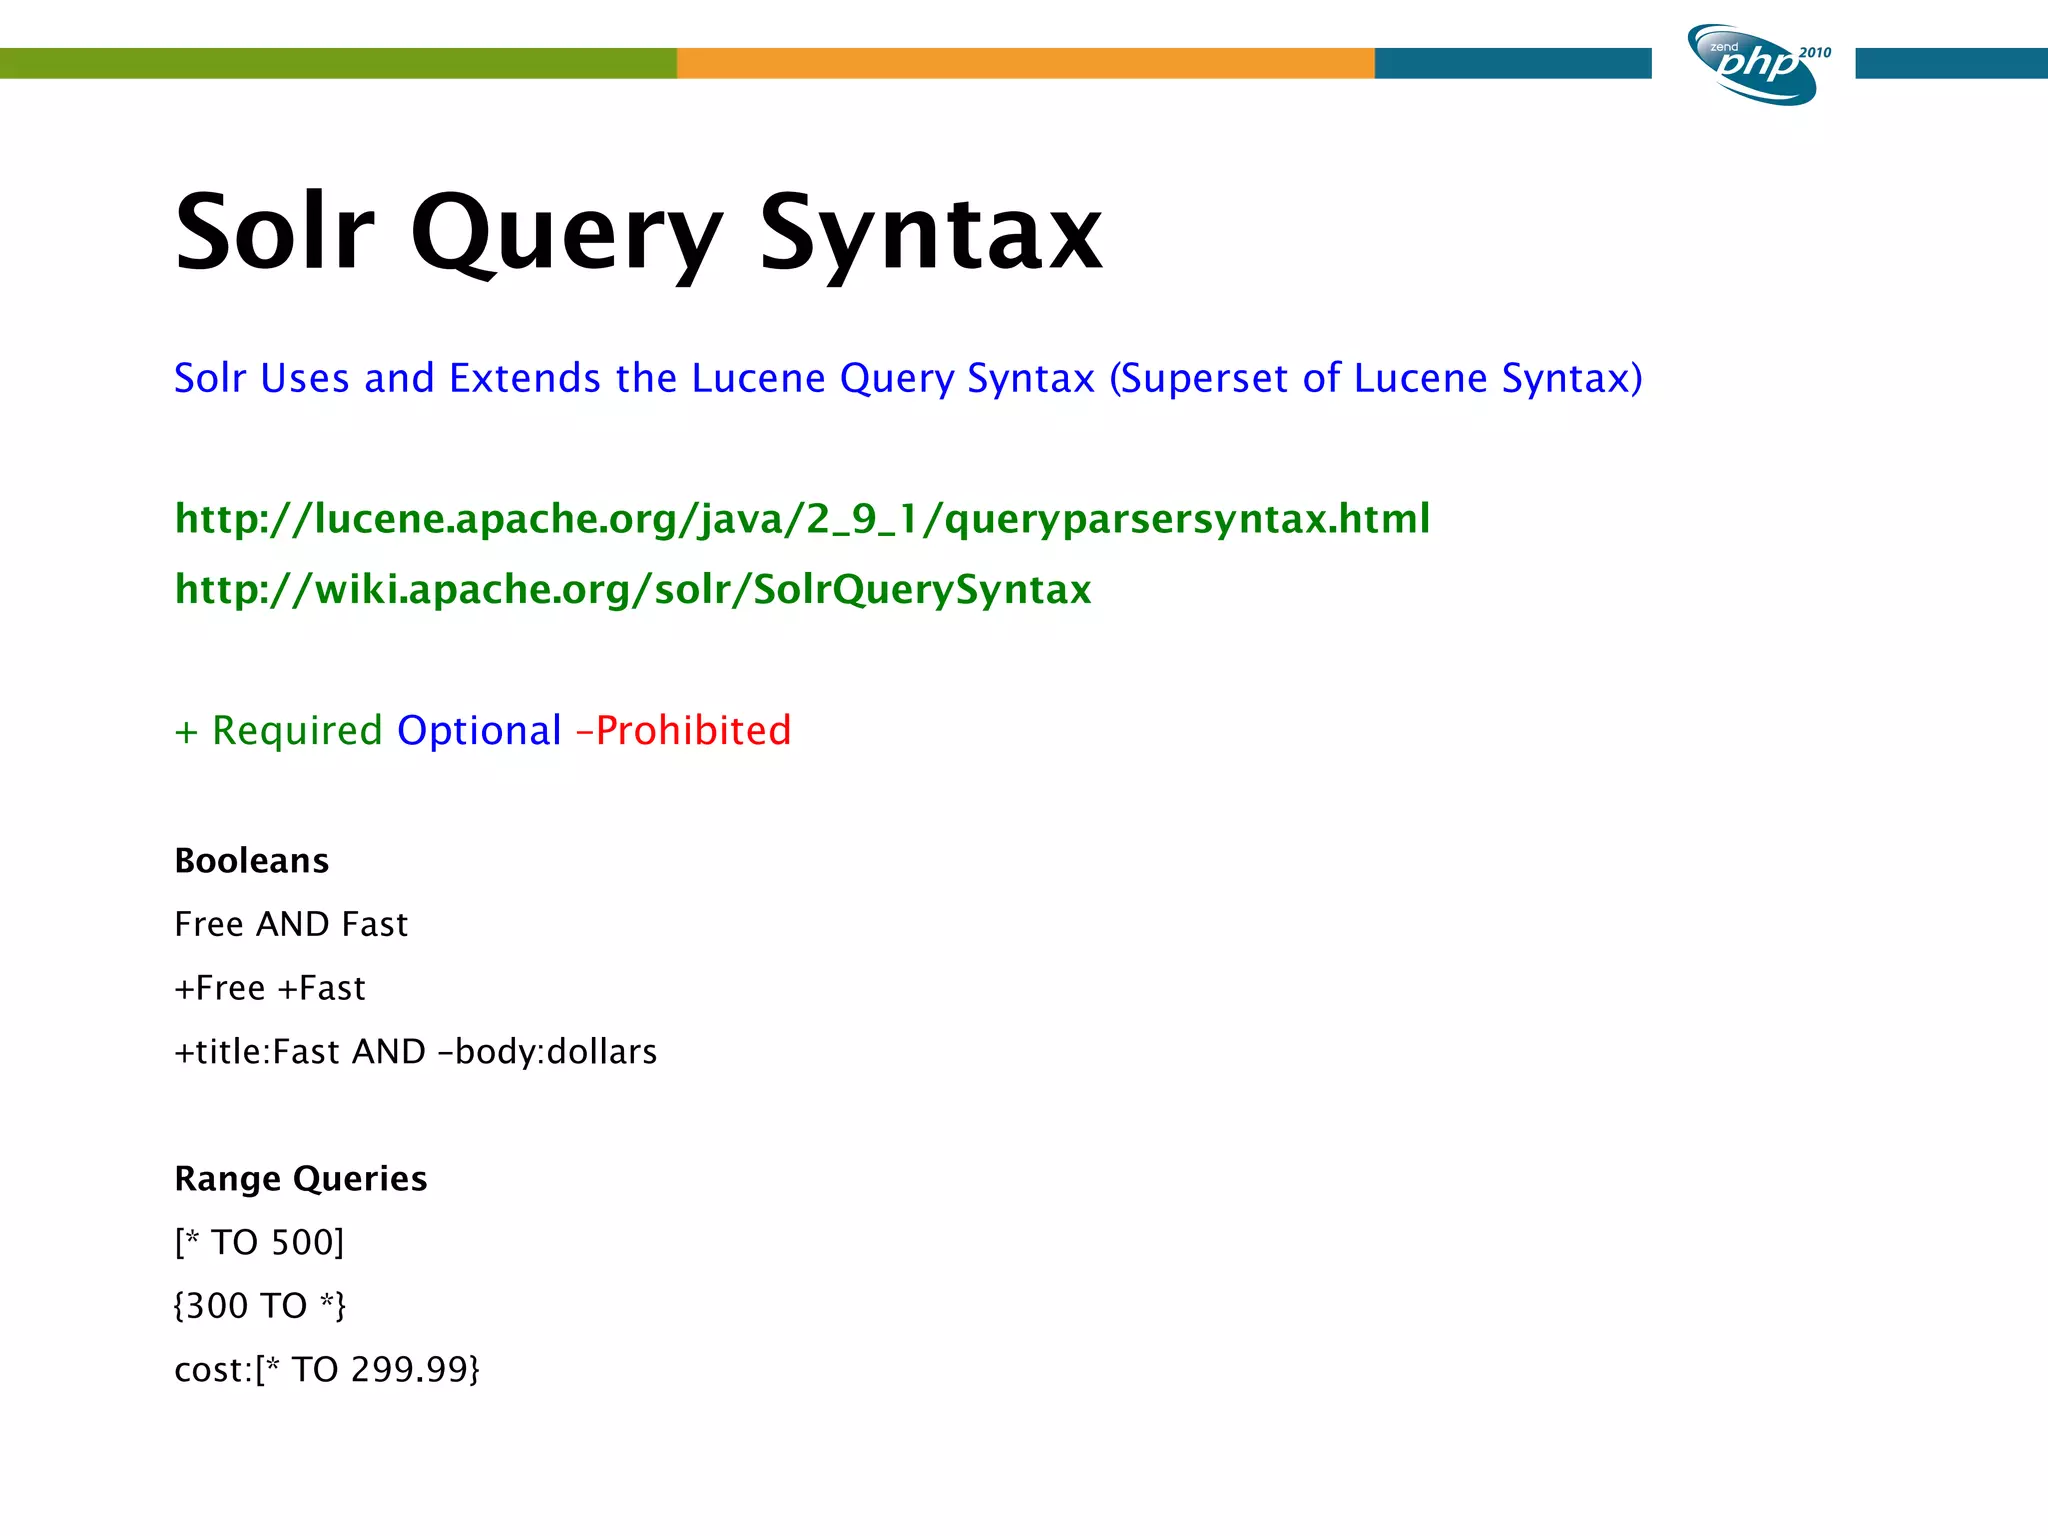
Task: Click the 'Booleans' heading
Action: click(x=251, y=861)
